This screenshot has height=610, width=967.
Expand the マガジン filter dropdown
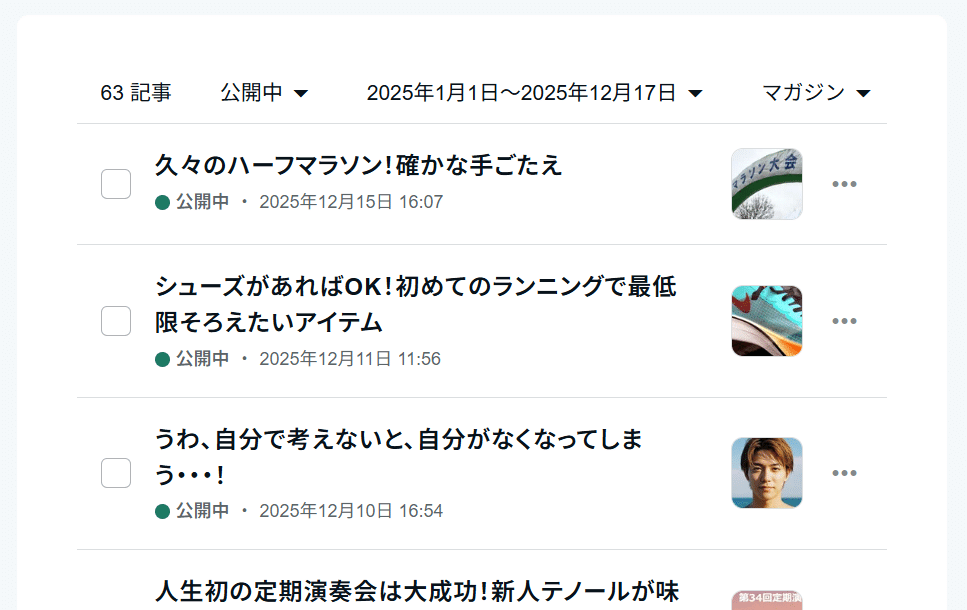[817, 93]
